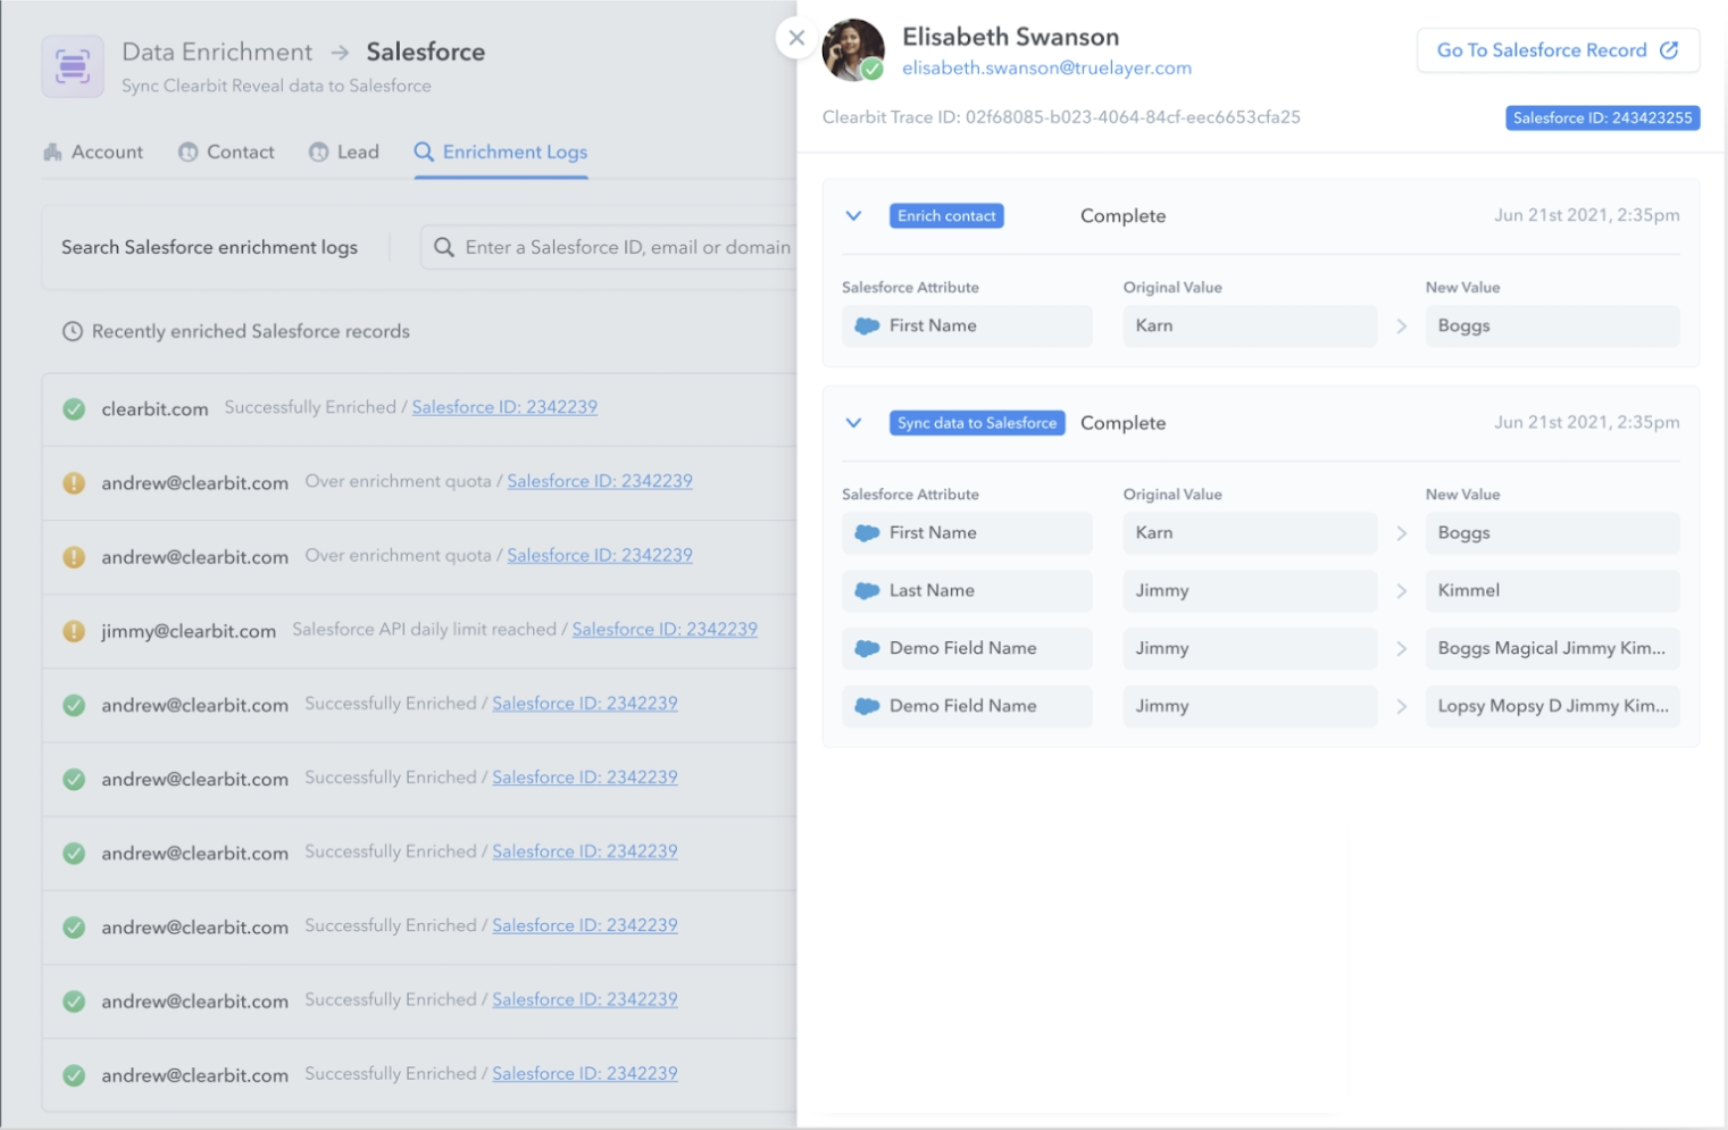Click the Salesforce ID: 243423255 badge
The height and width of the screenshot is (1130, 1728).
pyautogui.click(x=1602, y=118)
